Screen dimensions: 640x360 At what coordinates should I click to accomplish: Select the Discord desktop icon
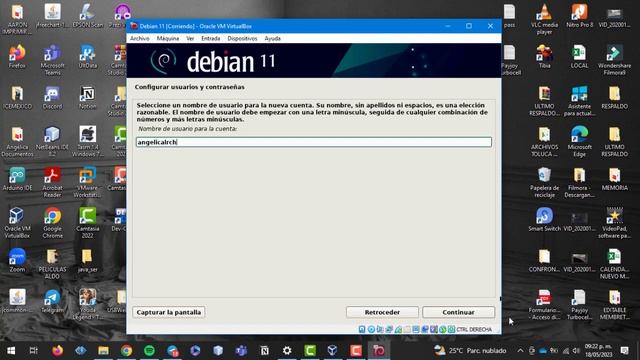pyautogui.click(x=52, y=98)
